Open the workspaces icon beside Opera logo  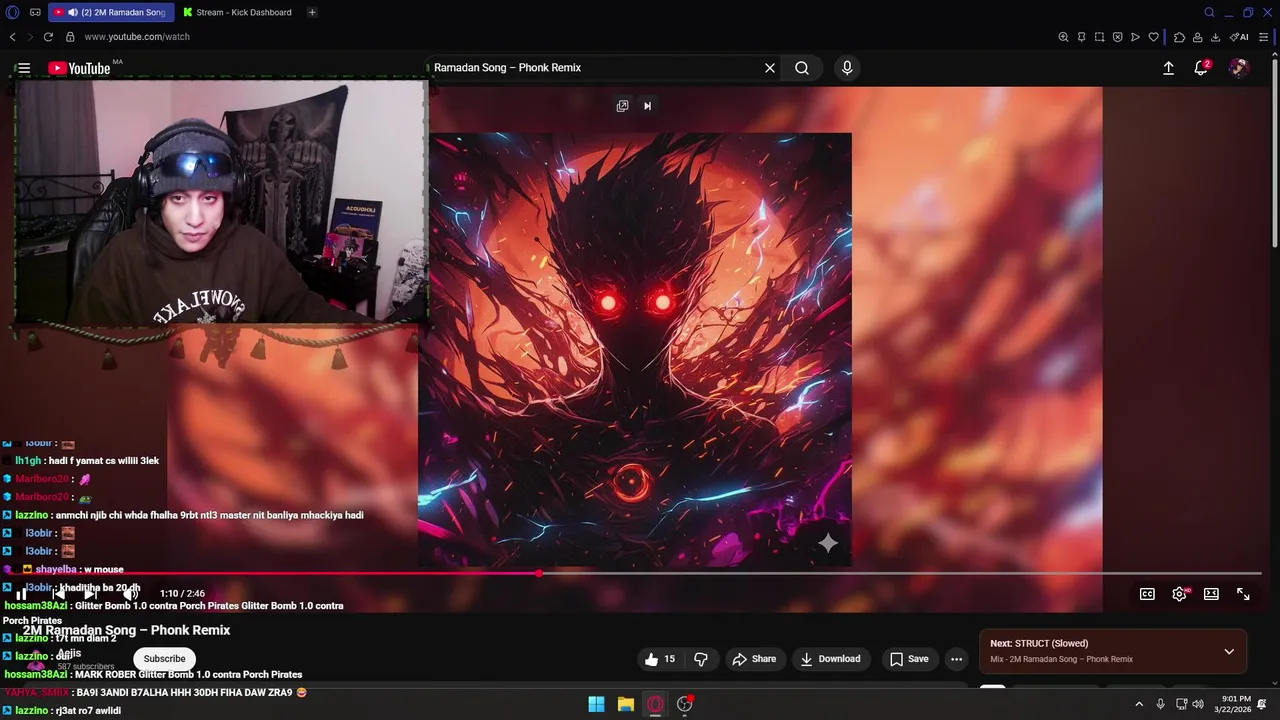click(x=35, y=12)
